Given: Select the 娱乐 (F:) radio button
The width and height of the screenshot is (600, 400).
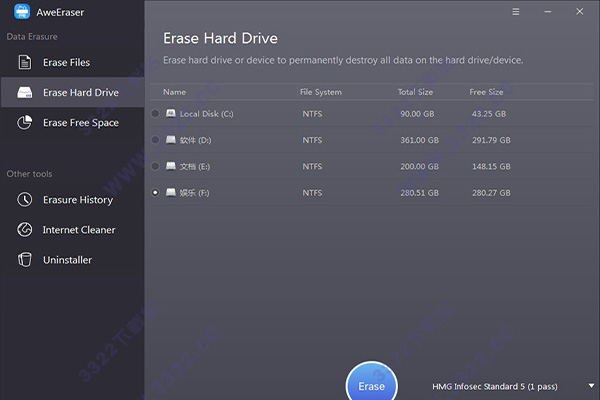Looking at the screenshot, I should coord(155,193).
